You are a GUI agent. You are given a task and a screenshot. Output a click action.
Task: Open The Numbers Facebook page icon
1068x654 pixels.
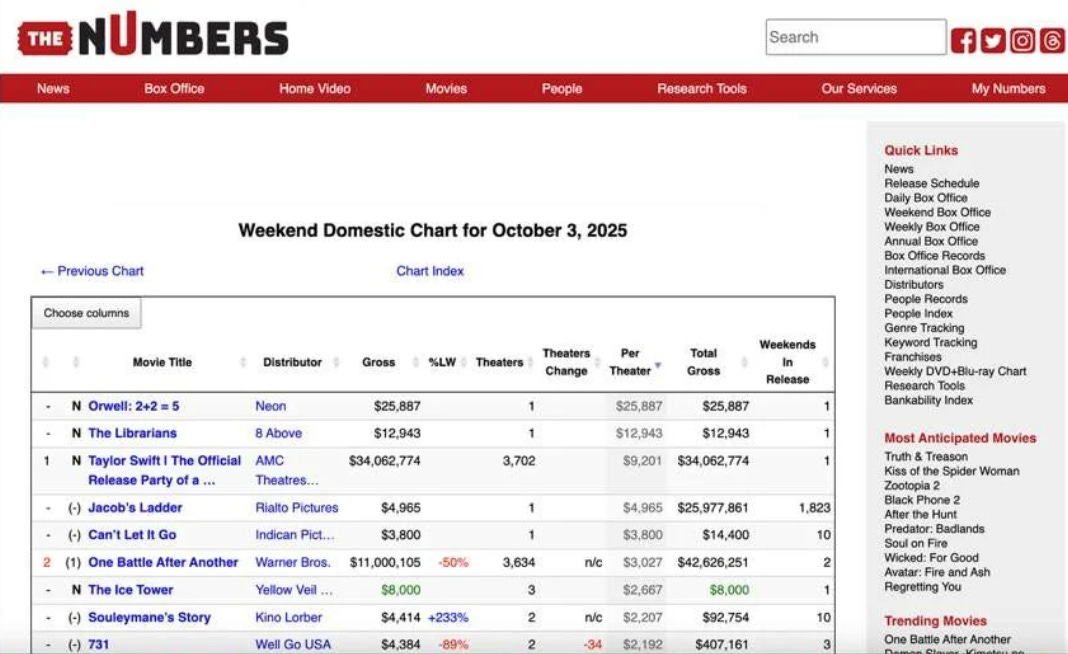tap(963, 41)
